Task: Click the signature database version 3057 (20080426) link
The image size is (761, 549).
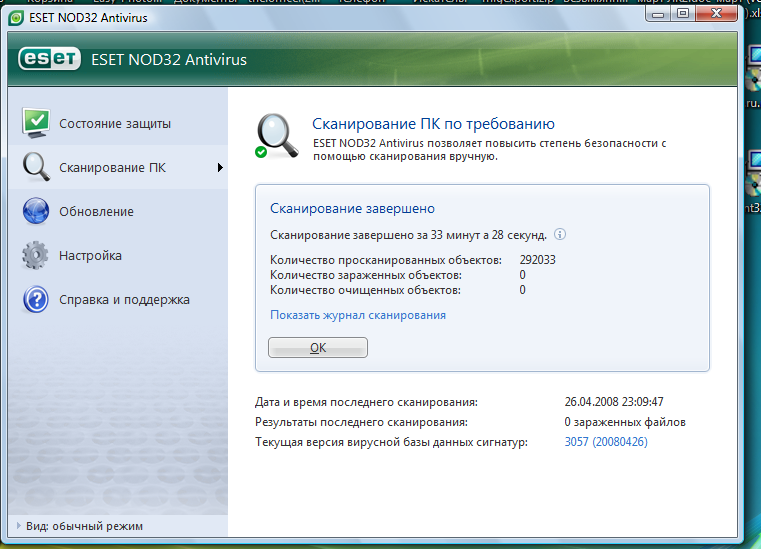Action: click(606, 442)
